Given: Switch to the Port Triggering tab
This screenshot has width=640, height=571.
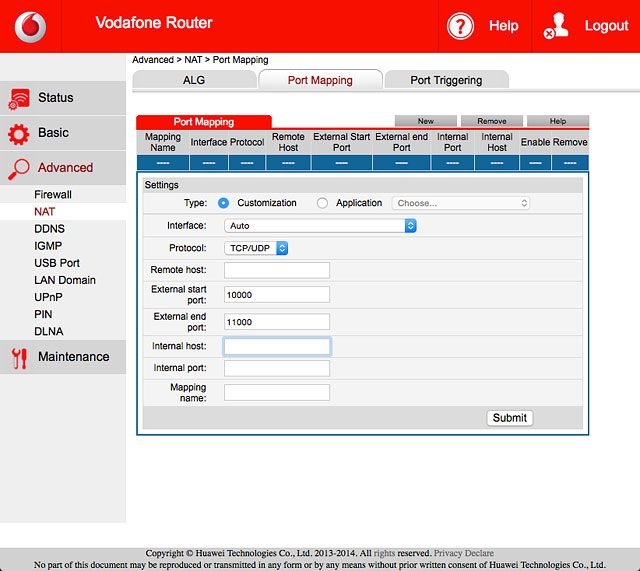Looking at the screenshot, I should (x=446, y=80).
